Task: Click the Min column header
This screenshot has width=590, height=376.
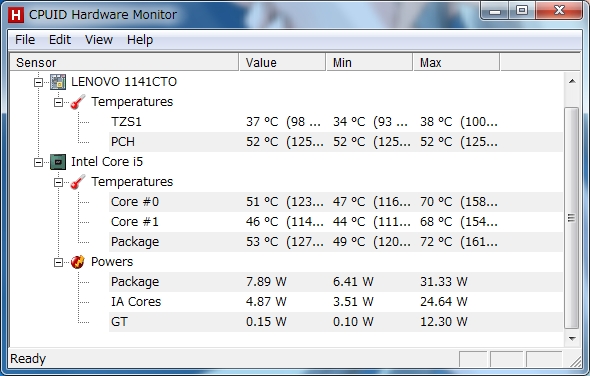Action: (370, 62)
